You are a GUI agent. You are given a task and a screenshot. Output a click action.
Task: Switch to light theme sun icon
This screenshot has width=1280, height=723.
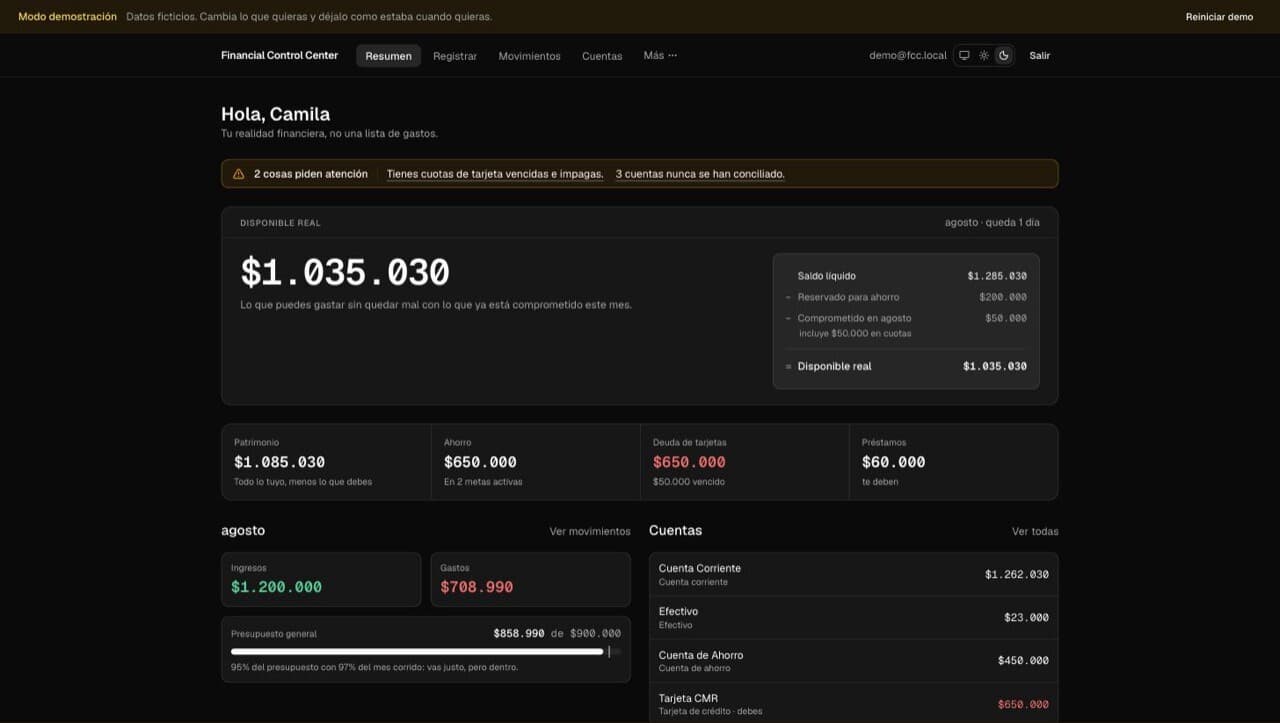(x=984, y=56)
